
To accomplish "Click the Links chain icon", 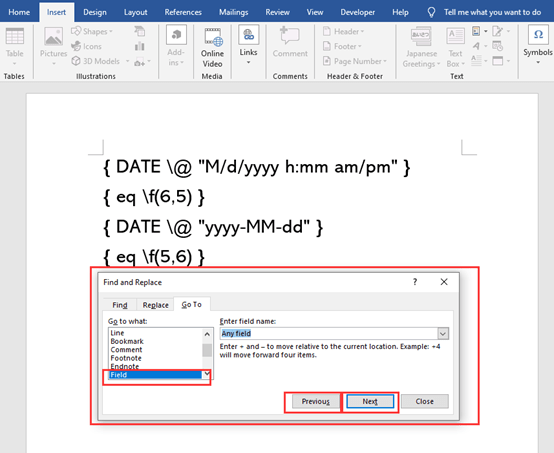I will [x=248, y=35].
